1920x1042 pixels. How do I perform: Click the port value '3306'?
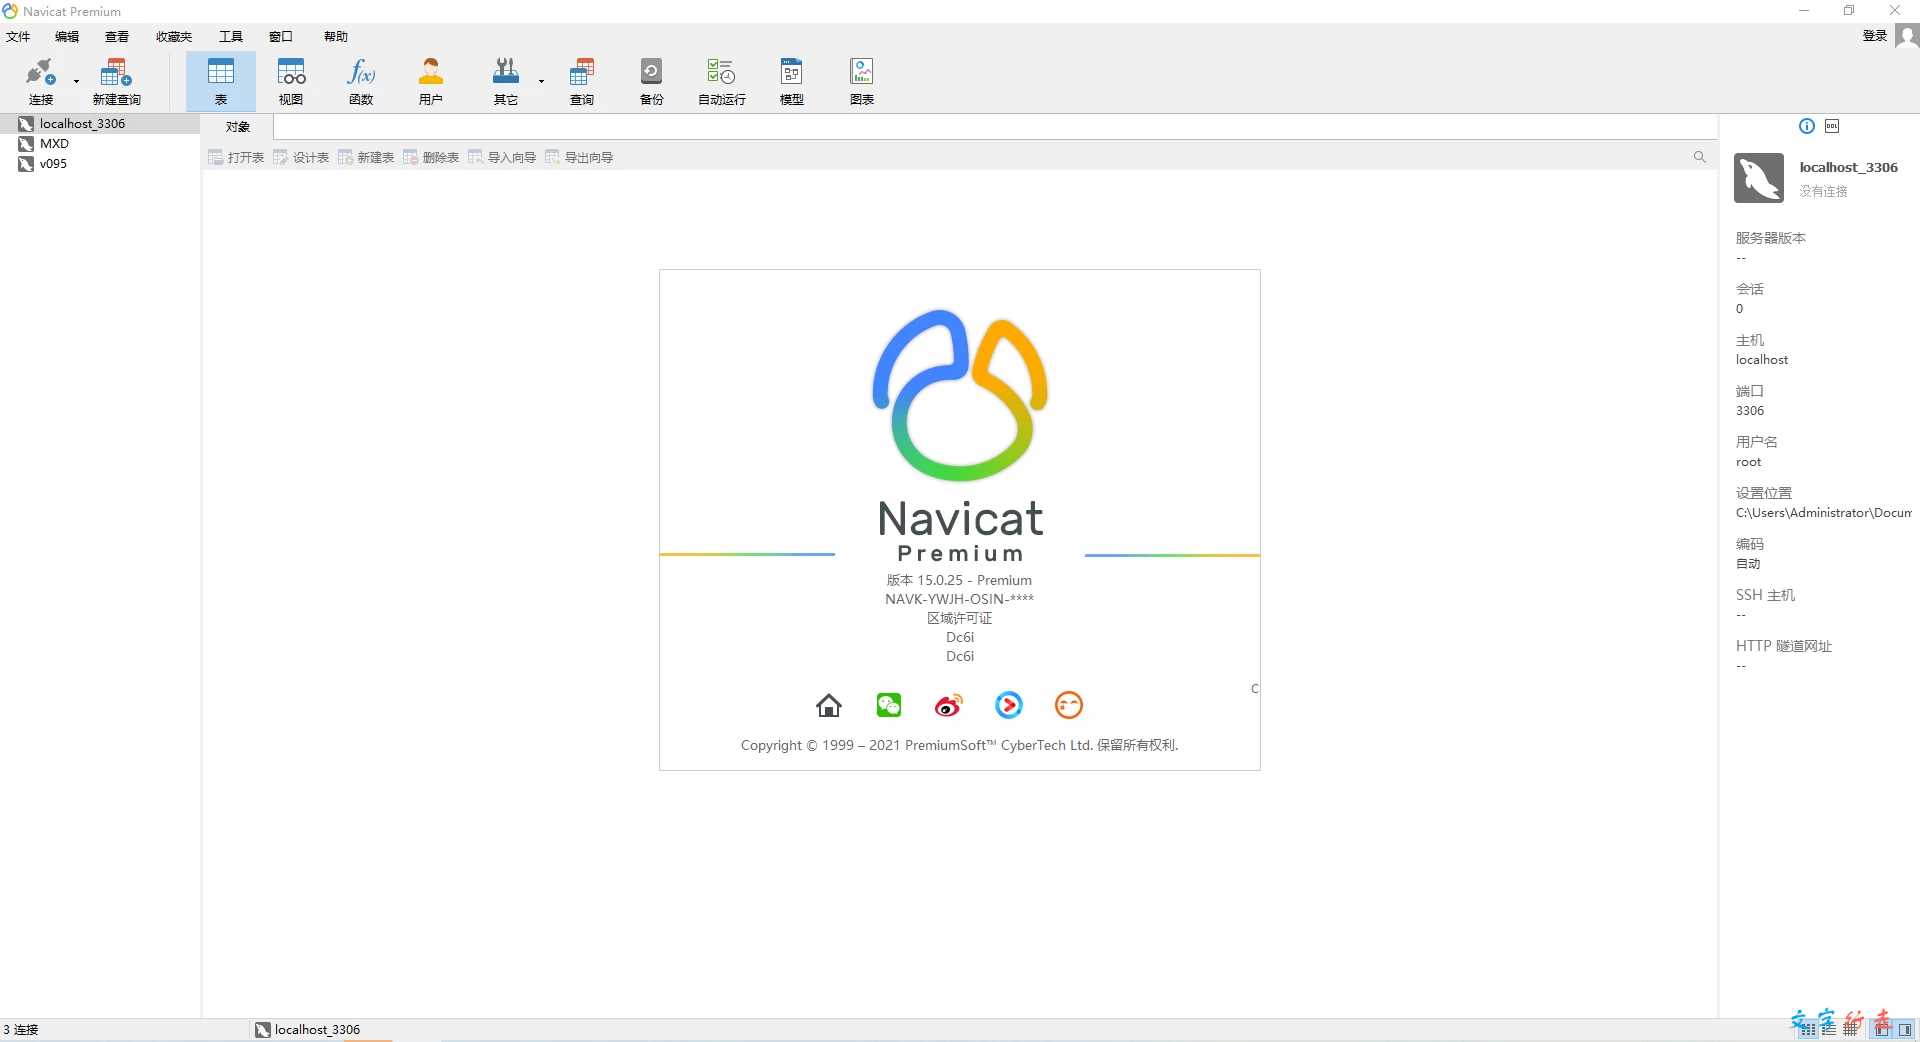(x=1750, y=411)
